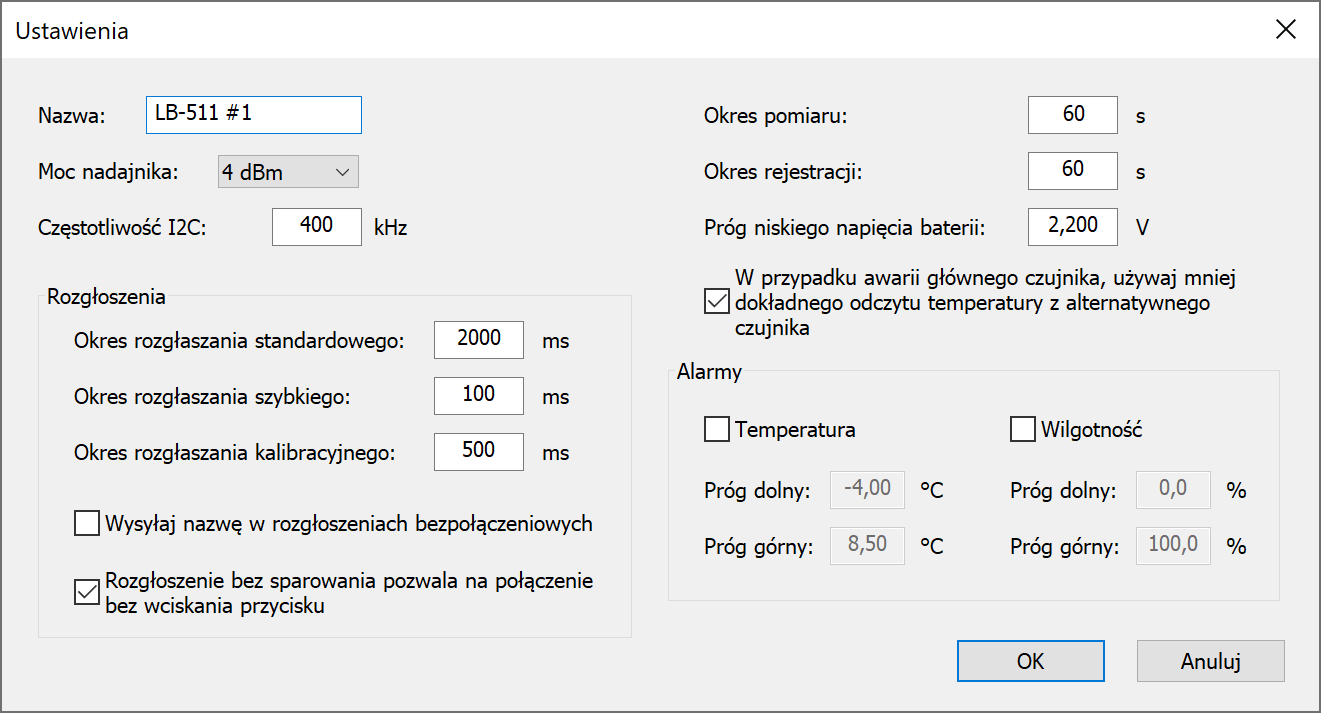Screen dimensions: 1321x713
Task: Click the Częstotliwość I2C field
Action: point(316,227)
